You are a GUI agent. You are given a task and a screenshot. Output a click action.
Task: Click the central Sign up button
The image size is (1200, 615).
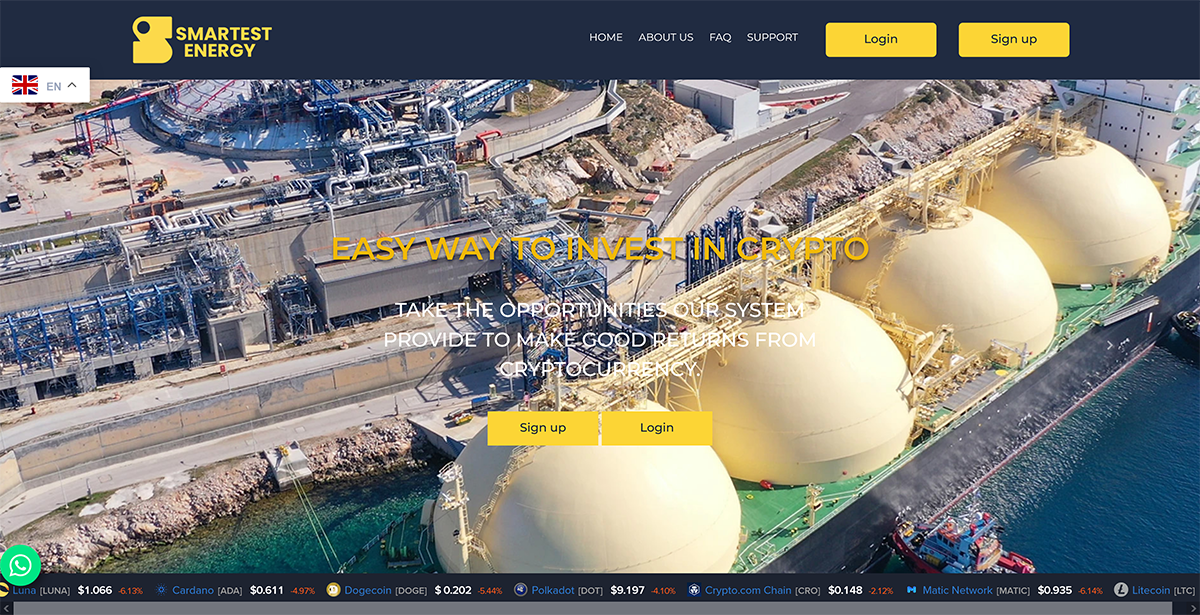point(543,428)
